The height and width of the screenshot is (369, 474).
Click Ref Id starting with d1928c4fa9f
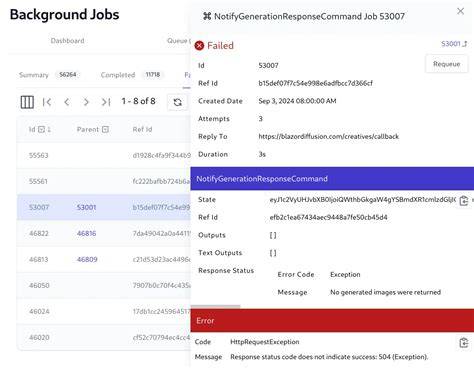(x=161, y=155)
